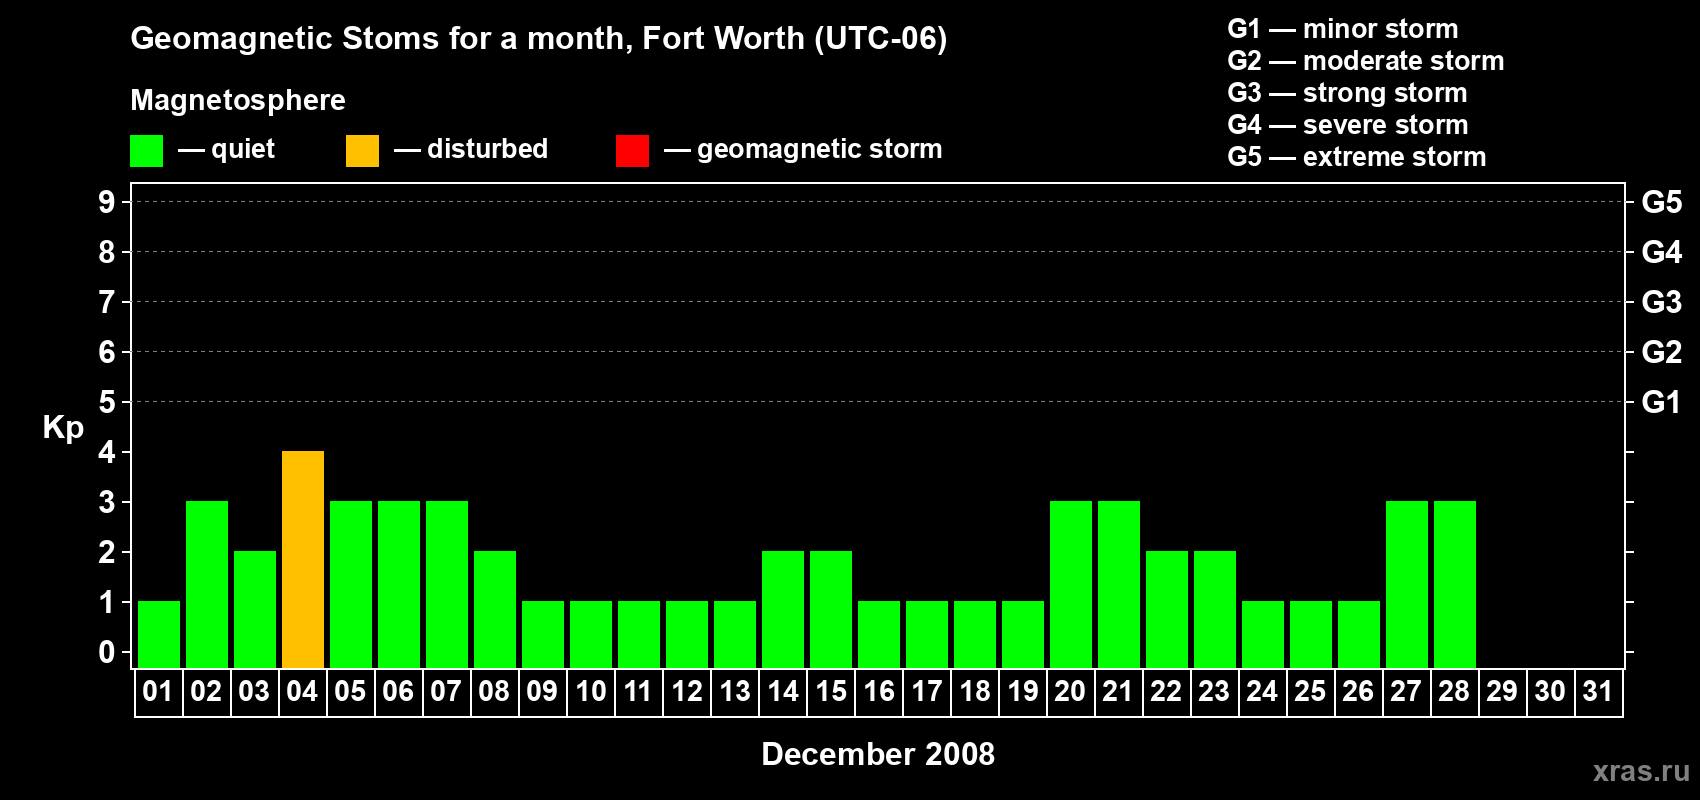
Task: Click the day label 19
Action: pos(1022,692)
